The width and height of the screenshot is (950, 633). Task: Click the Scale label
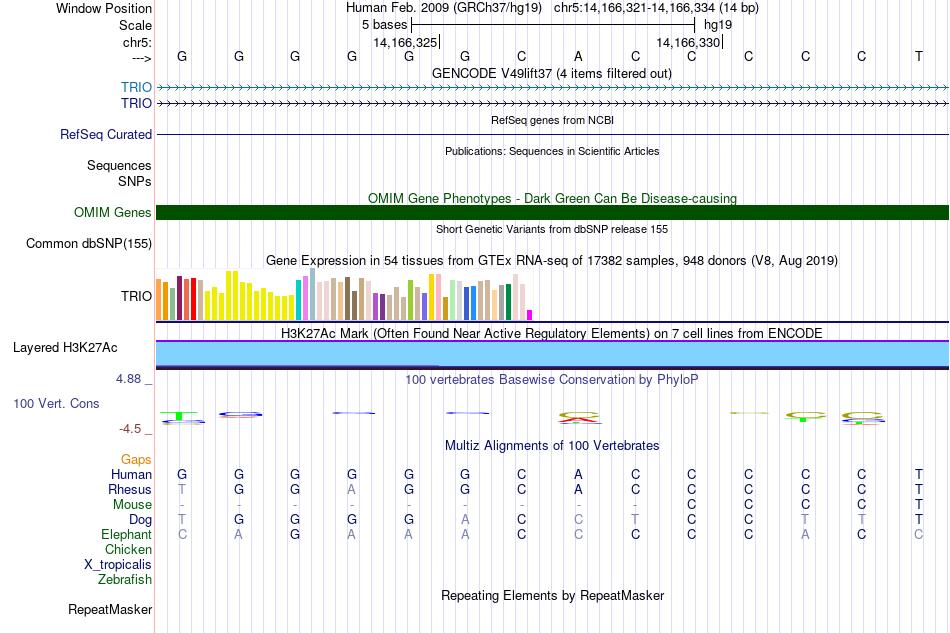136,25
